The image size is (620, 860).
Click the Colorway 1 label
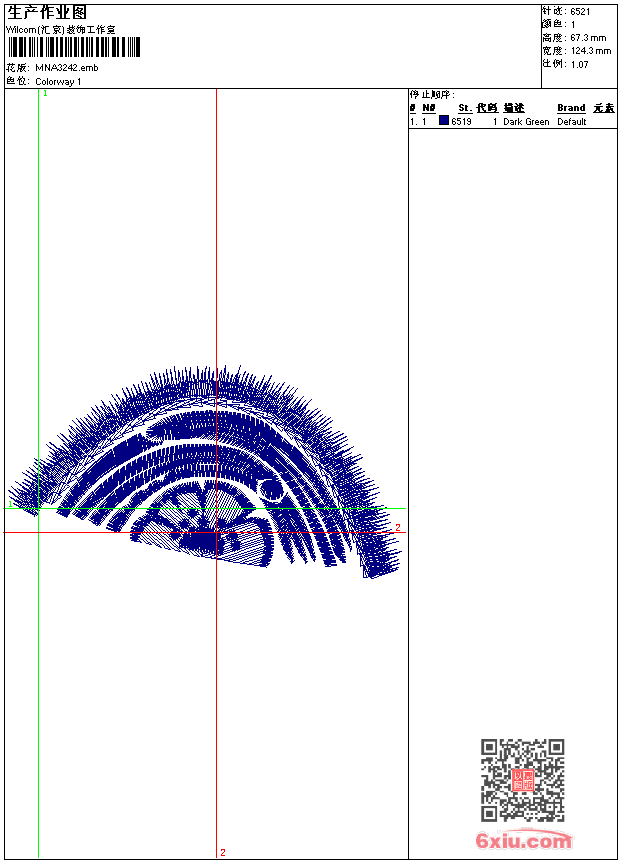58,82
